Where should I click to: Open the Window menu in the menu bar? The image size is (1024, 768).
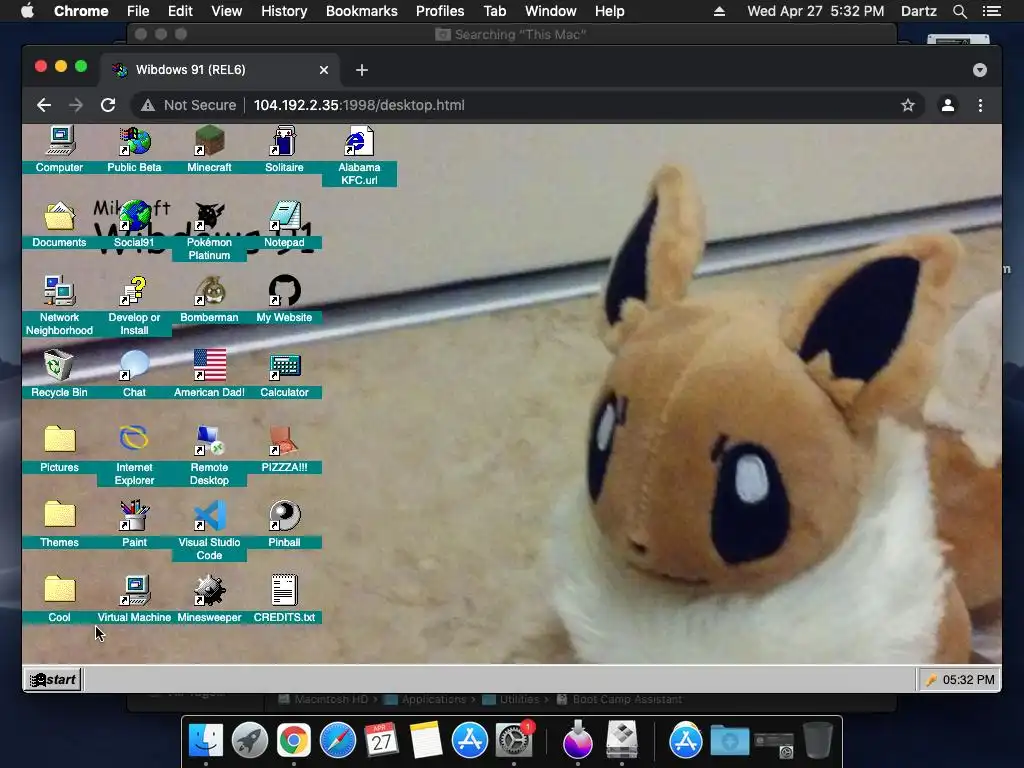point(551,11)
